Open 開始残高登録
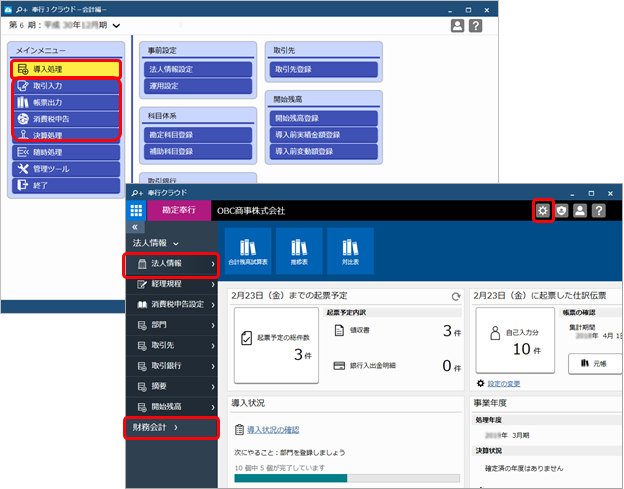Viewport: 624px width, 489px height. click(x=324, y=118)
